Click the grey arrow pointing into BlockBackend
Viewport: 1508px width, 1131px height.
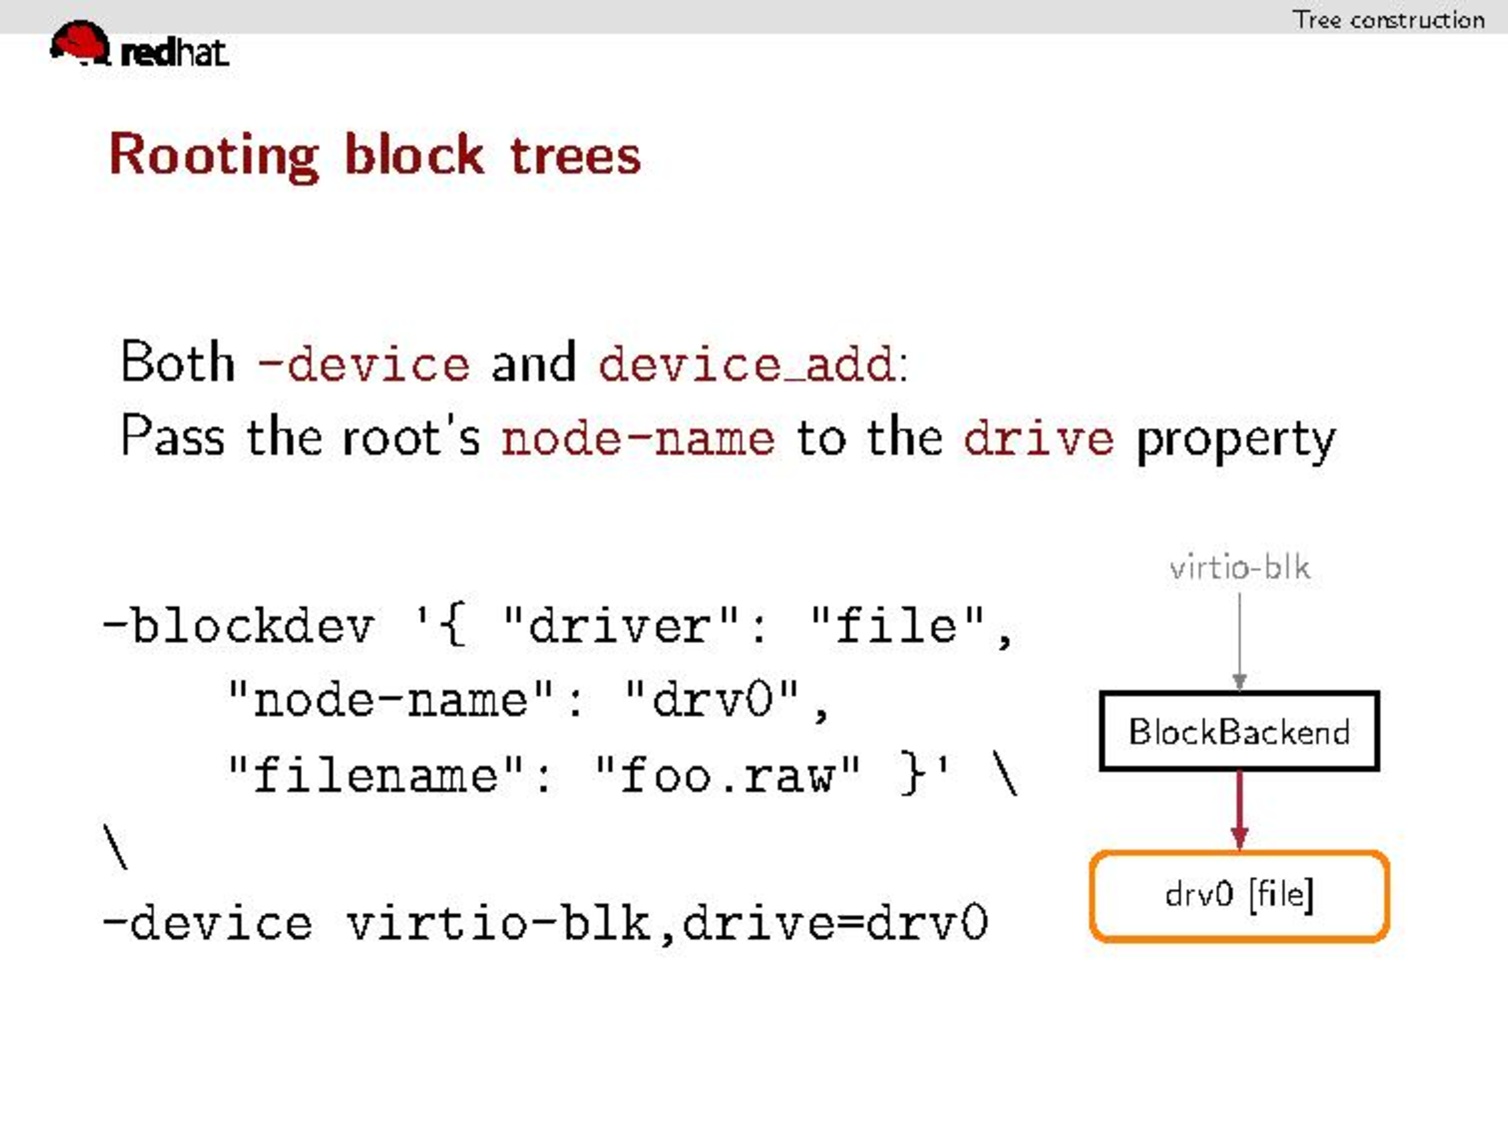[x=1239, y=640]
